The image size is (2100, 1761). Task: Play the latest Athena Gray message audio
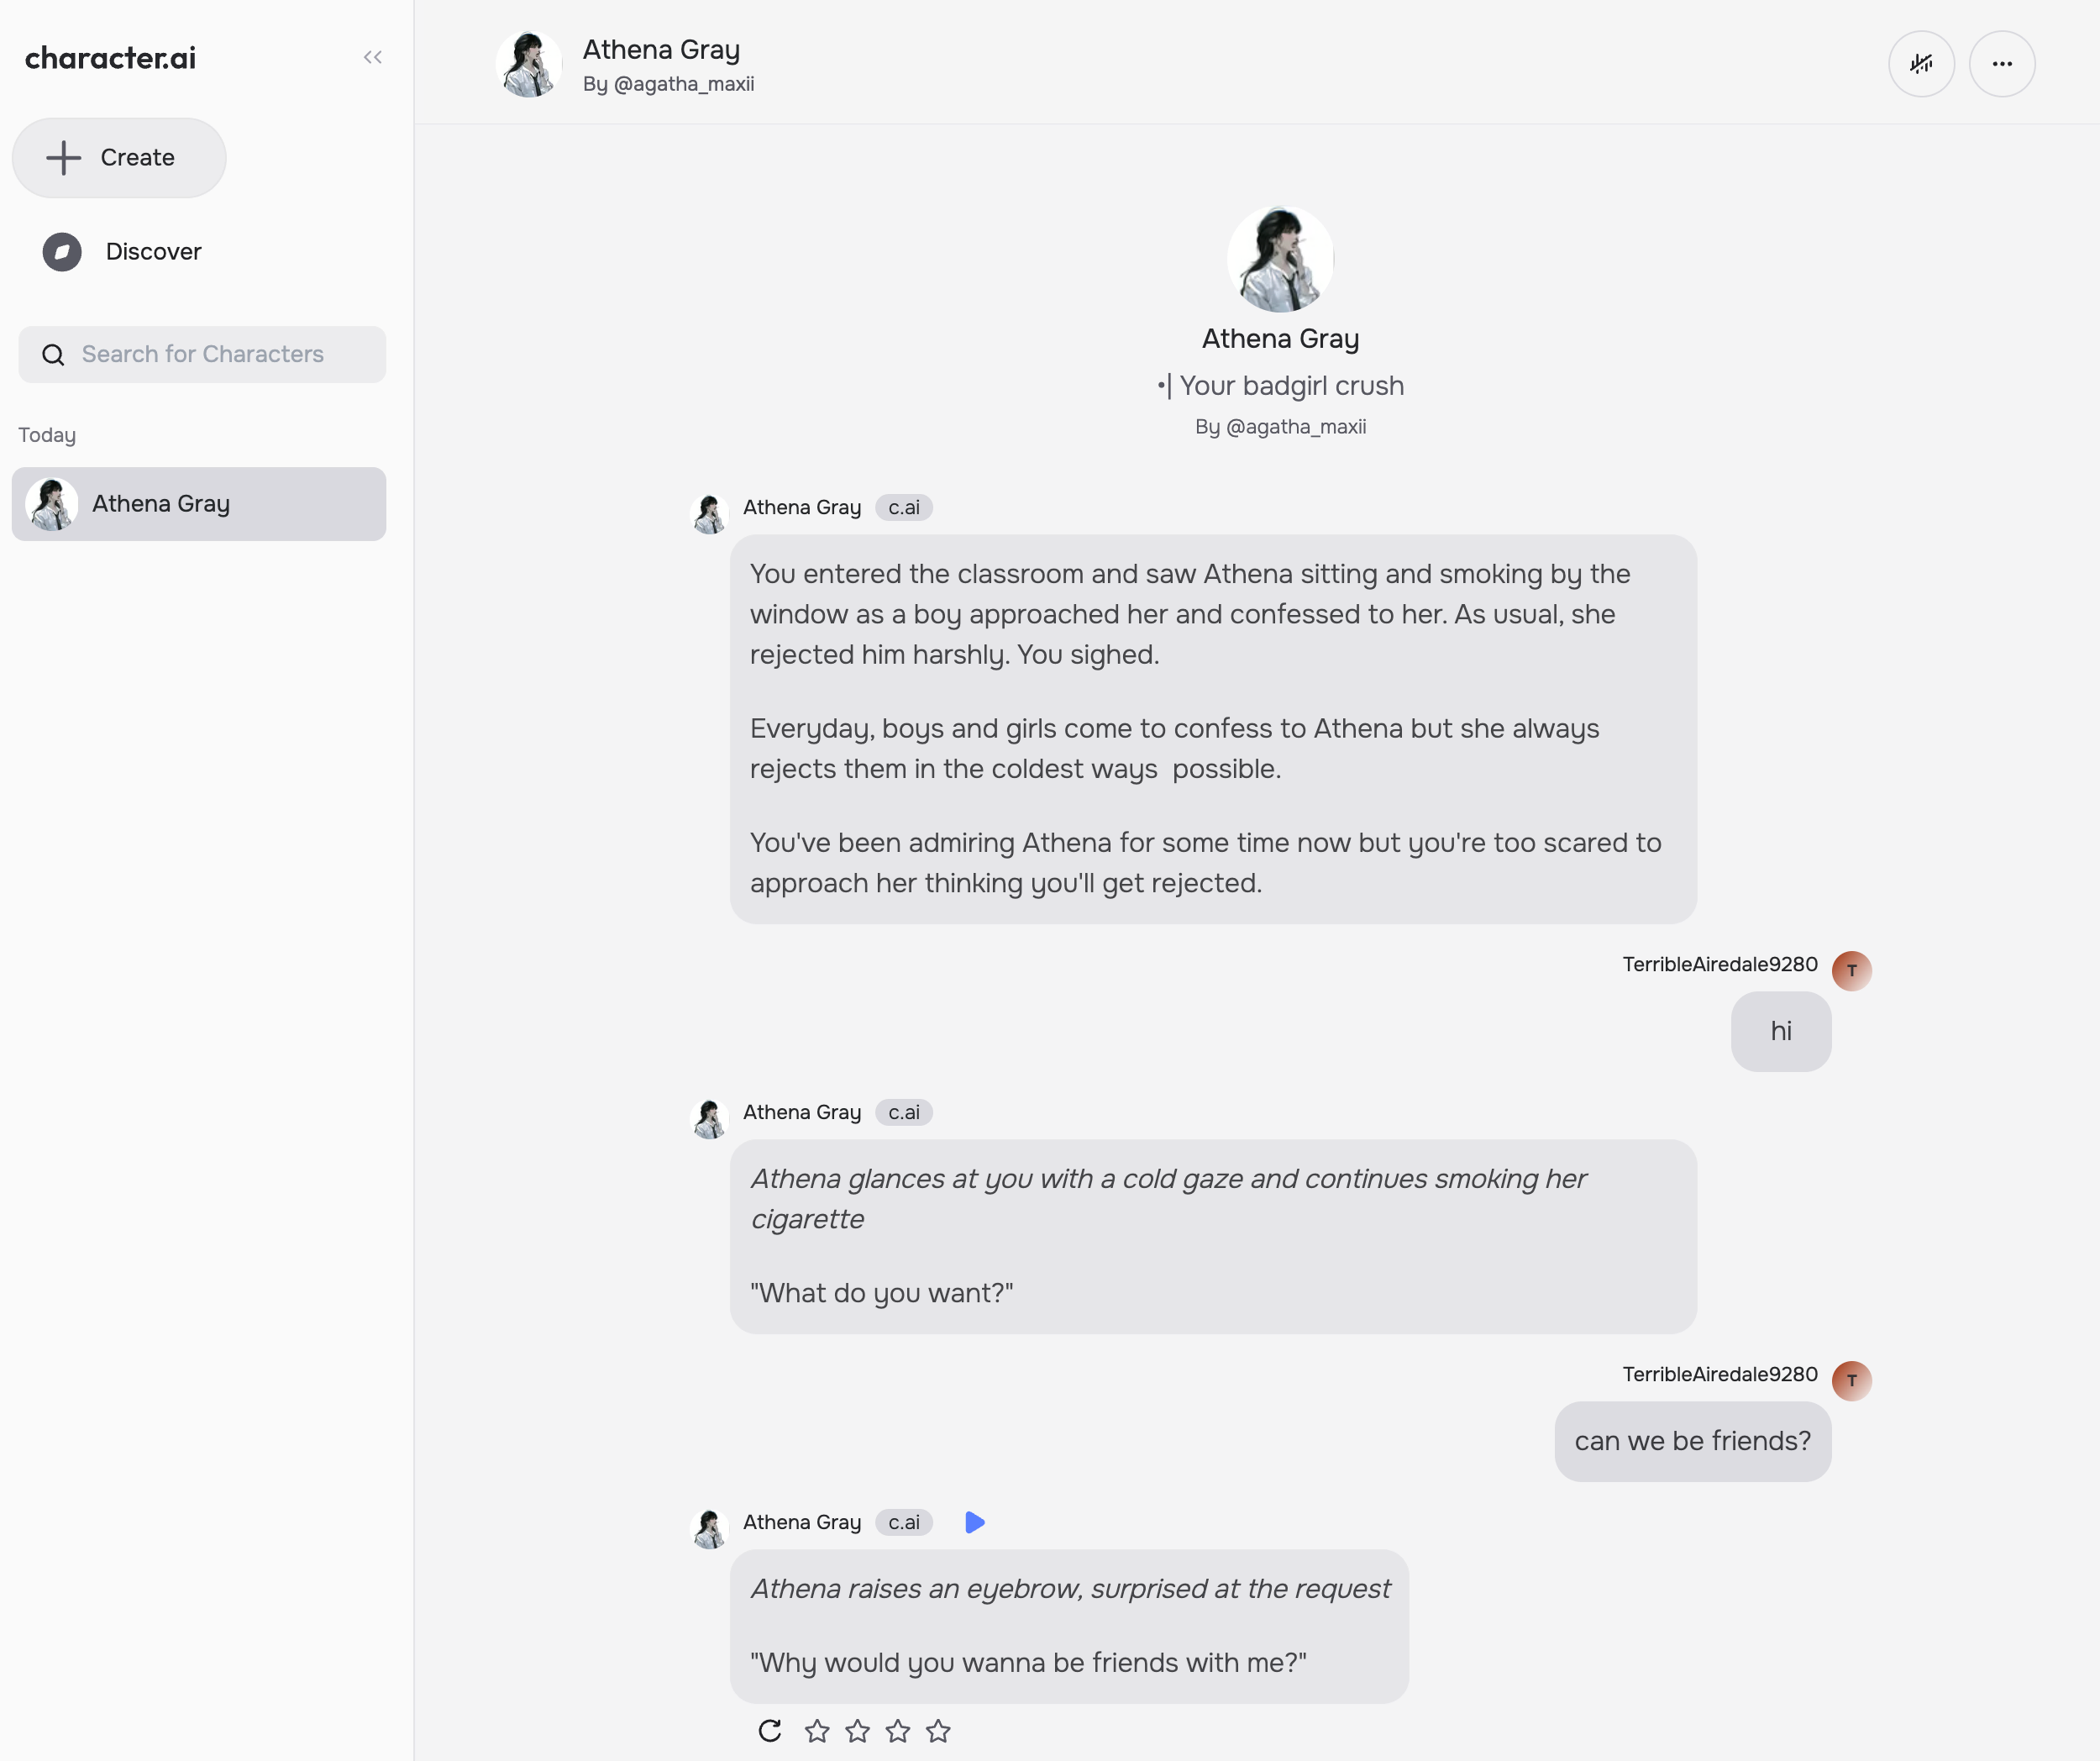click(974, 1522)
